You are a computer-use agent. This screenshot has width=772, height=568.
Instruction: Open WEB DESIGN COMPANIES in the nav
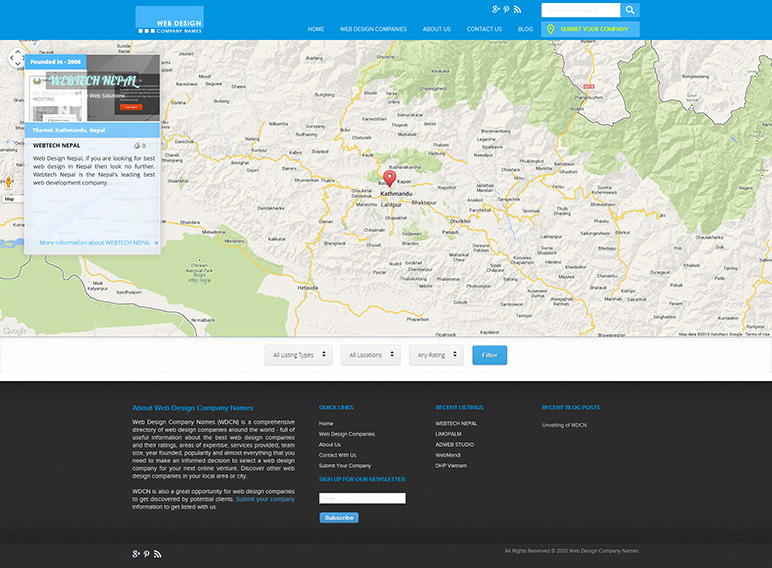tap(373, 29)
